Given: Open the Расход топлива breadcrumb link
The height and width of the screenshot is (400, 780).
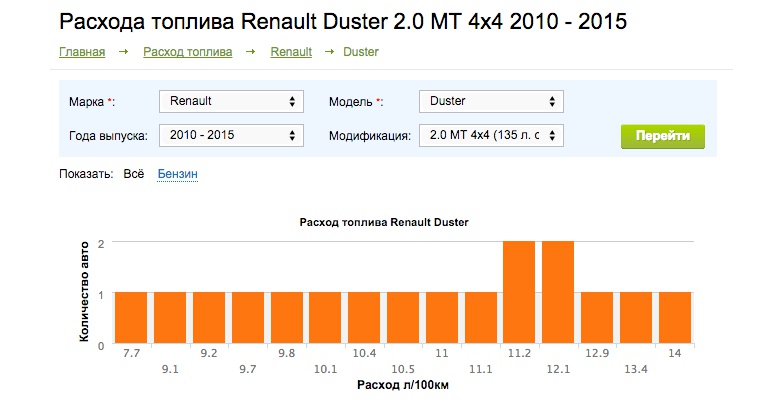Looking at the screenshot, I should 188,52.
